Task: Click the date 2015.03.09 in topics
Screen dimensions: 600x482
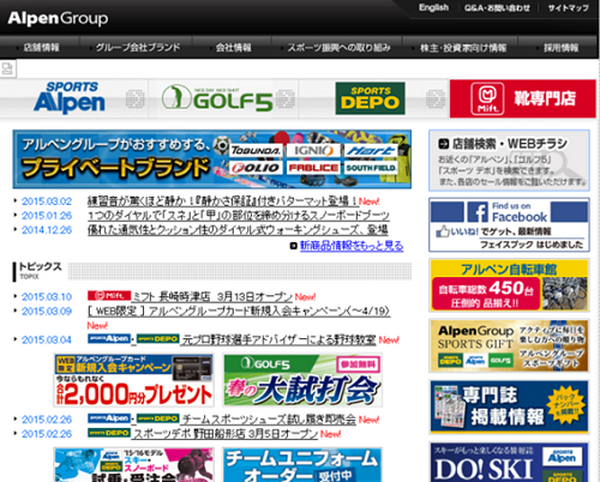Action: pos(47,311)
